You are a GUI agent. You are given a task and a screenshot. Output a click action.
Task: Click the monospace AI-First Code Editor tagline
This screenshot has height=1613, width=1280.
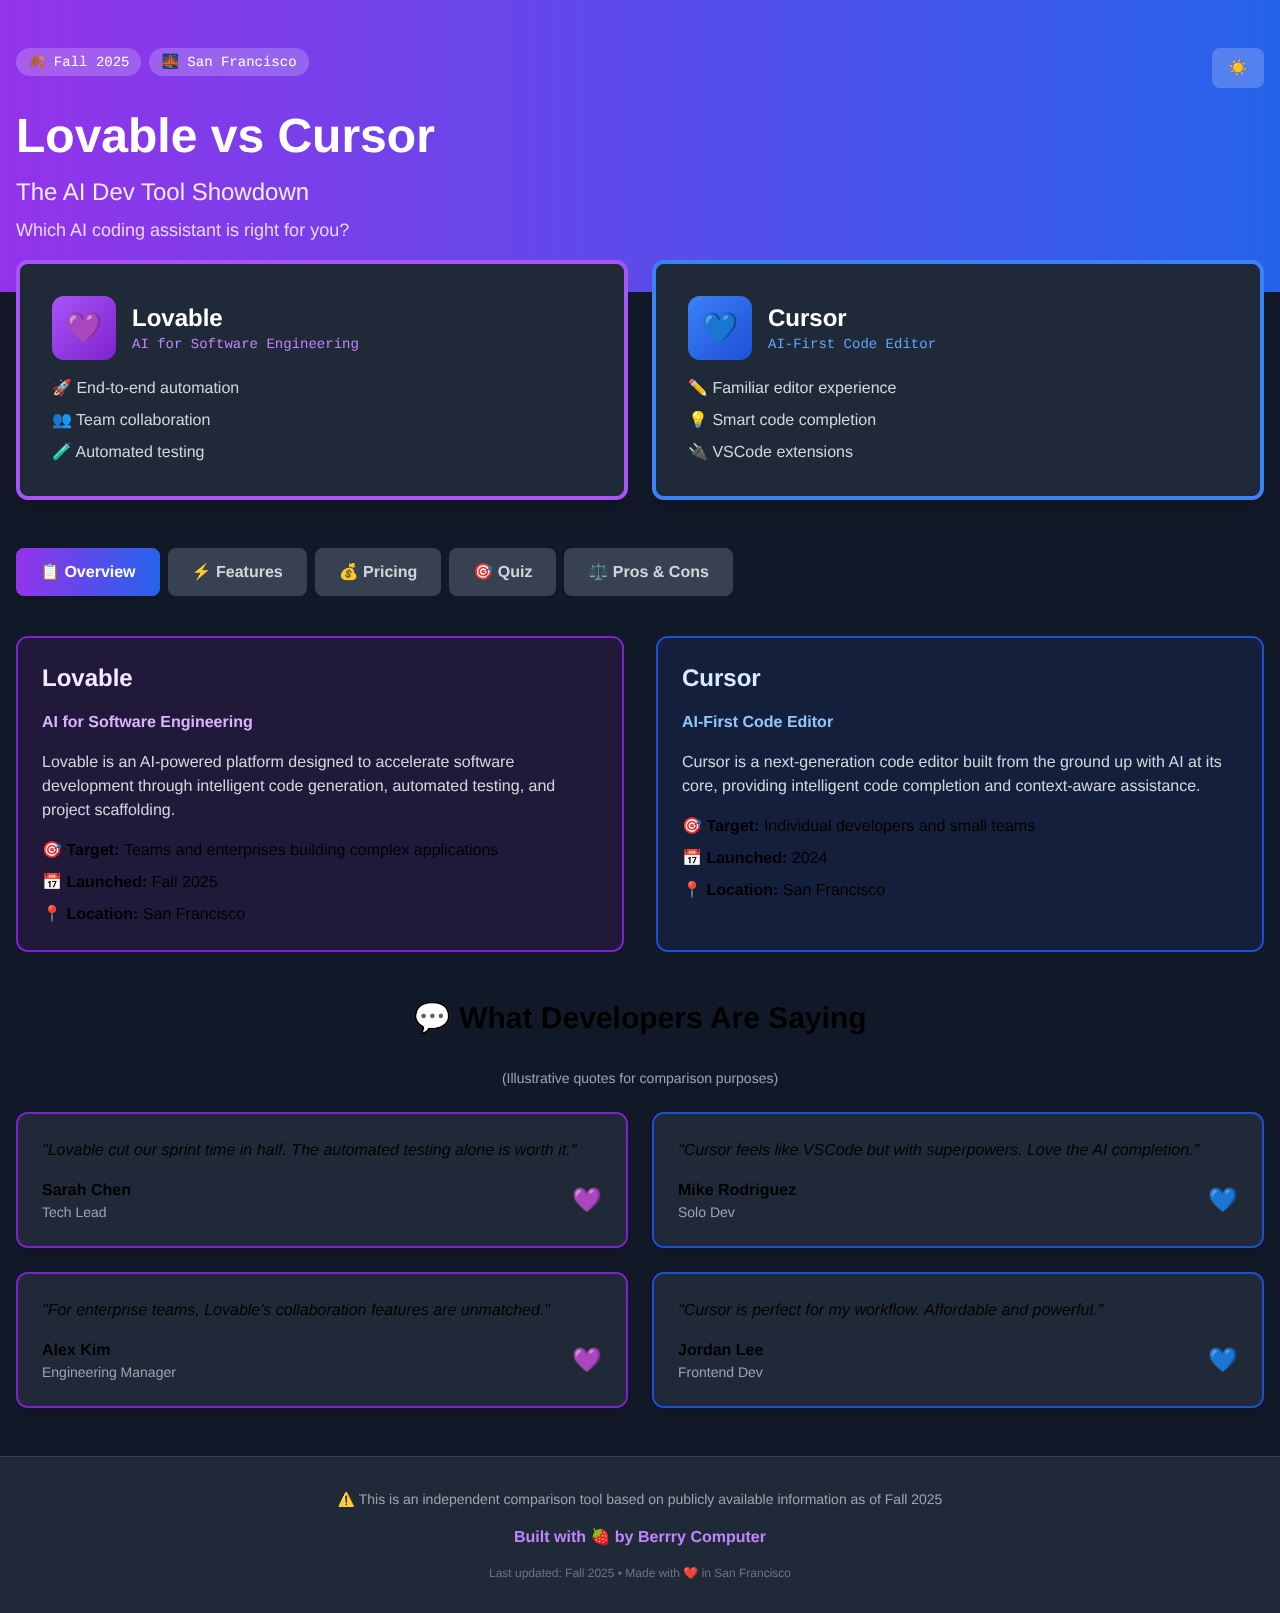point(852,344)
